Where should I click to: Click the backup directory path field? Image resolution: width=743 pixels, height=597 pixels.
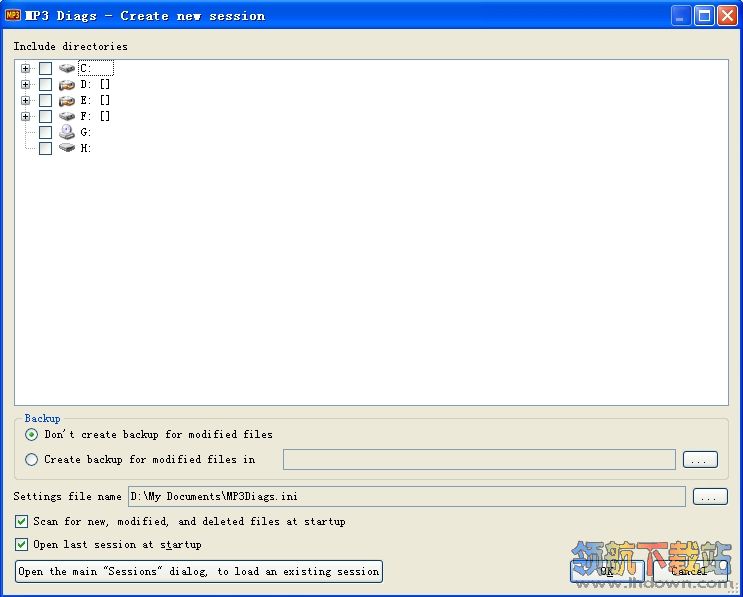479,460
